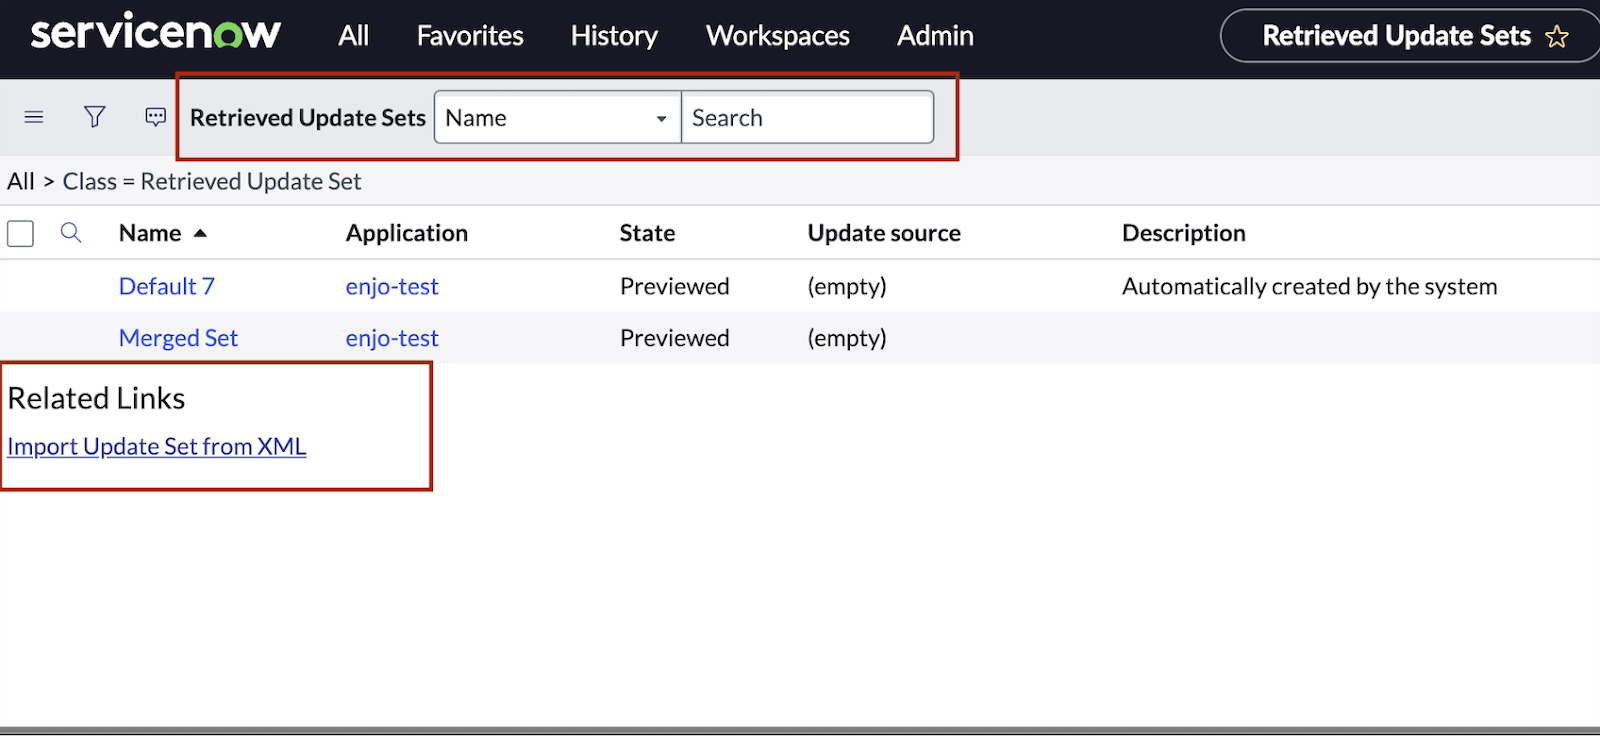Sort by the Application column header

407,234
